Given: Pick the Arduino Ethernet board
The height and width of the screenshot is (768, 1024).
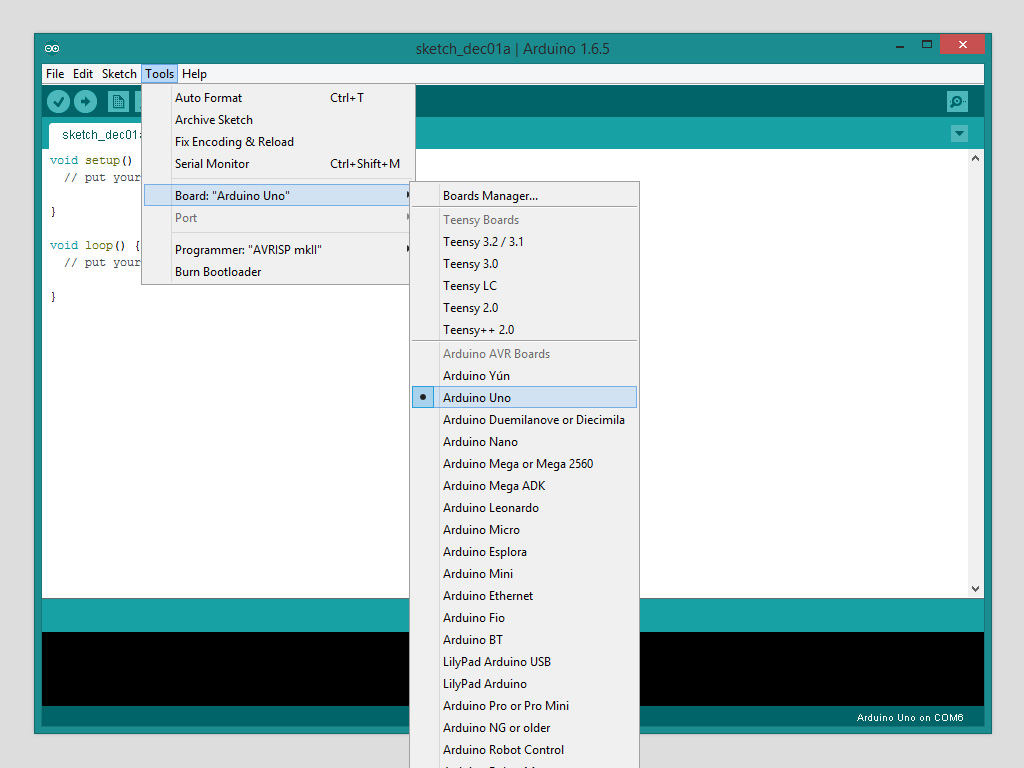Looking at the screenshot, I should (524, 596).
